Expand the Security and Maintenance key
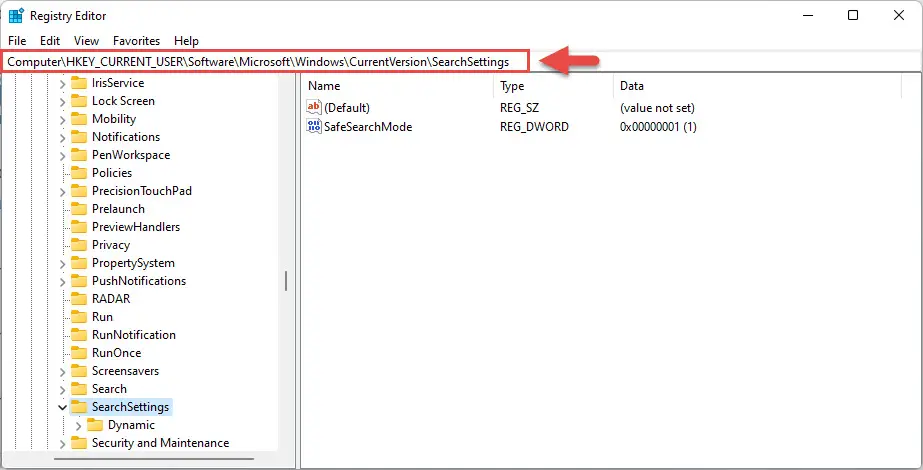The height and width of the screenshot is (470, 923). point(62,443)
